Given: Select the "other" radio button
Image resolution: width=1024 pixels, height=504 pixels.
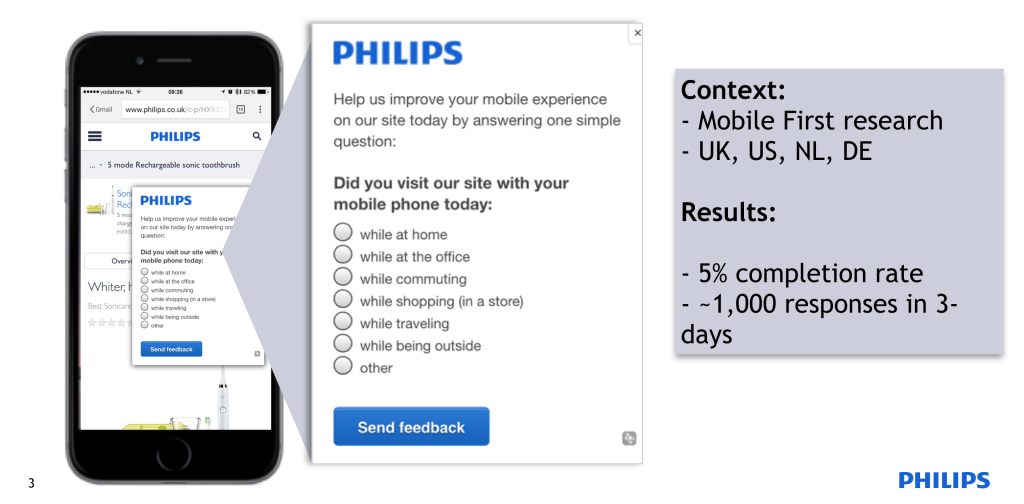Looking at the screenshot, I should (x=343, y=367).
